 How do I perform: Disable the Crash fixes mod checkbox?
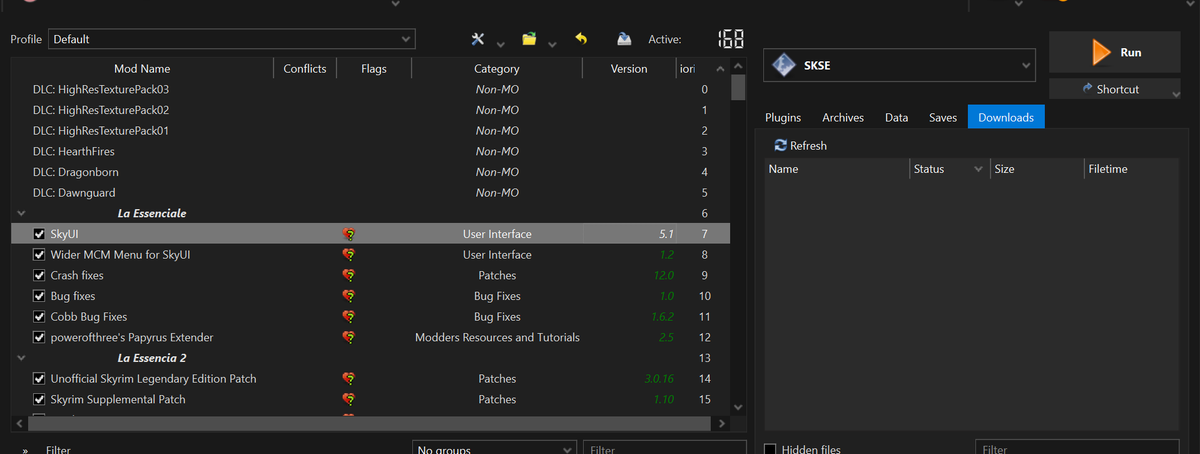click(x=40, y=275)
